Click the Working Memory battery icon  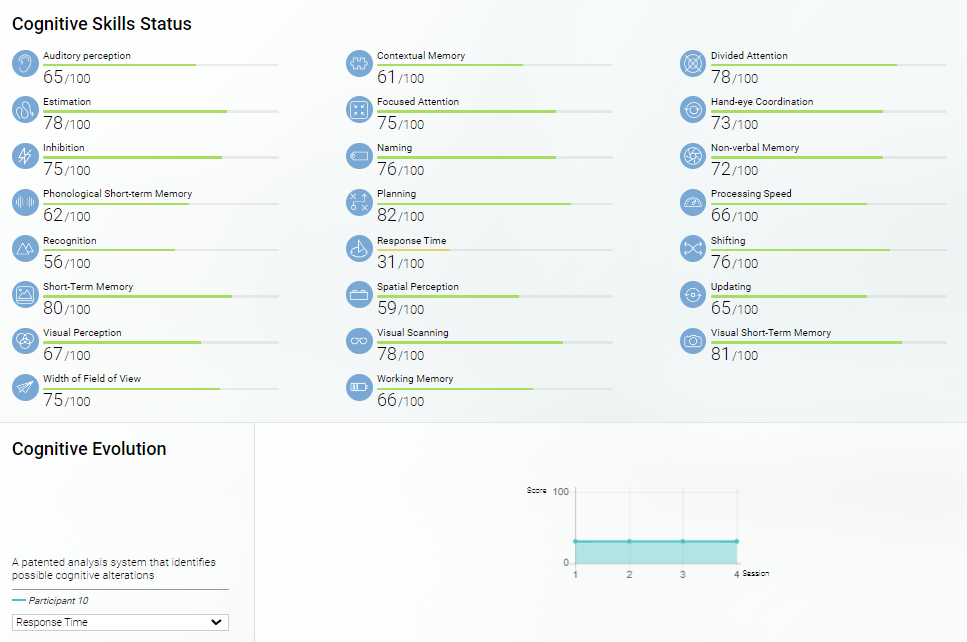(x=359, y=387)
